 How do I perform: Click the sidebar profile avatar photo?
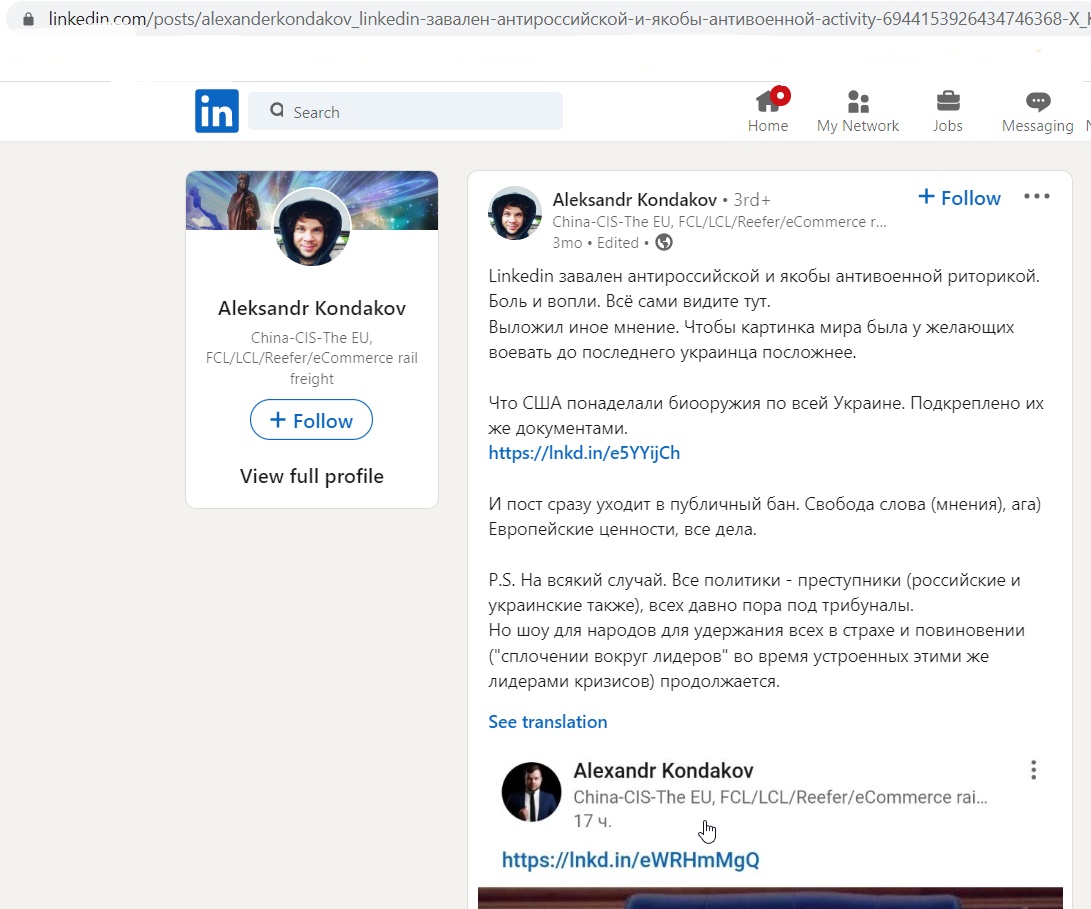click(x=311, y=227)
